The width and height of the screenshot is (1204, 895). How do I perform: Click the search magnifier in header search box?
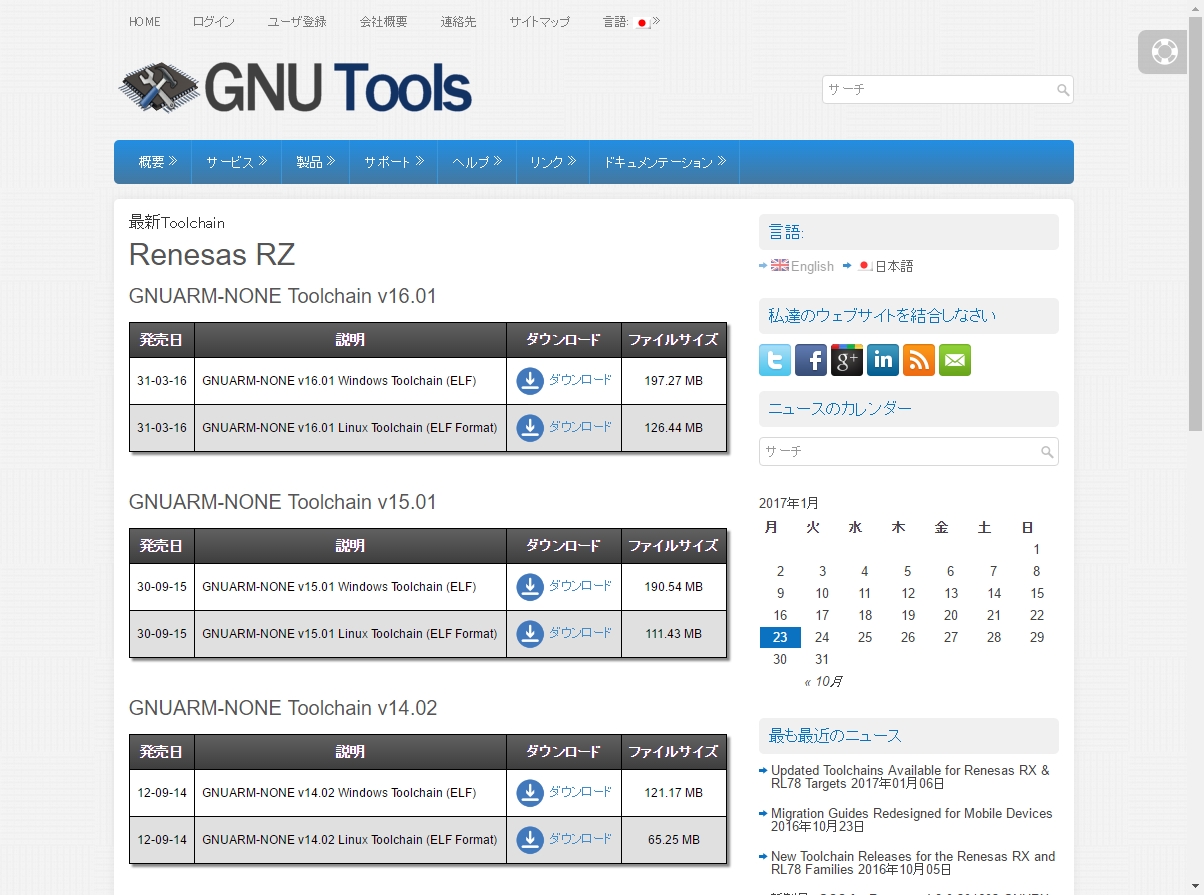click(x=1063, y=90)
